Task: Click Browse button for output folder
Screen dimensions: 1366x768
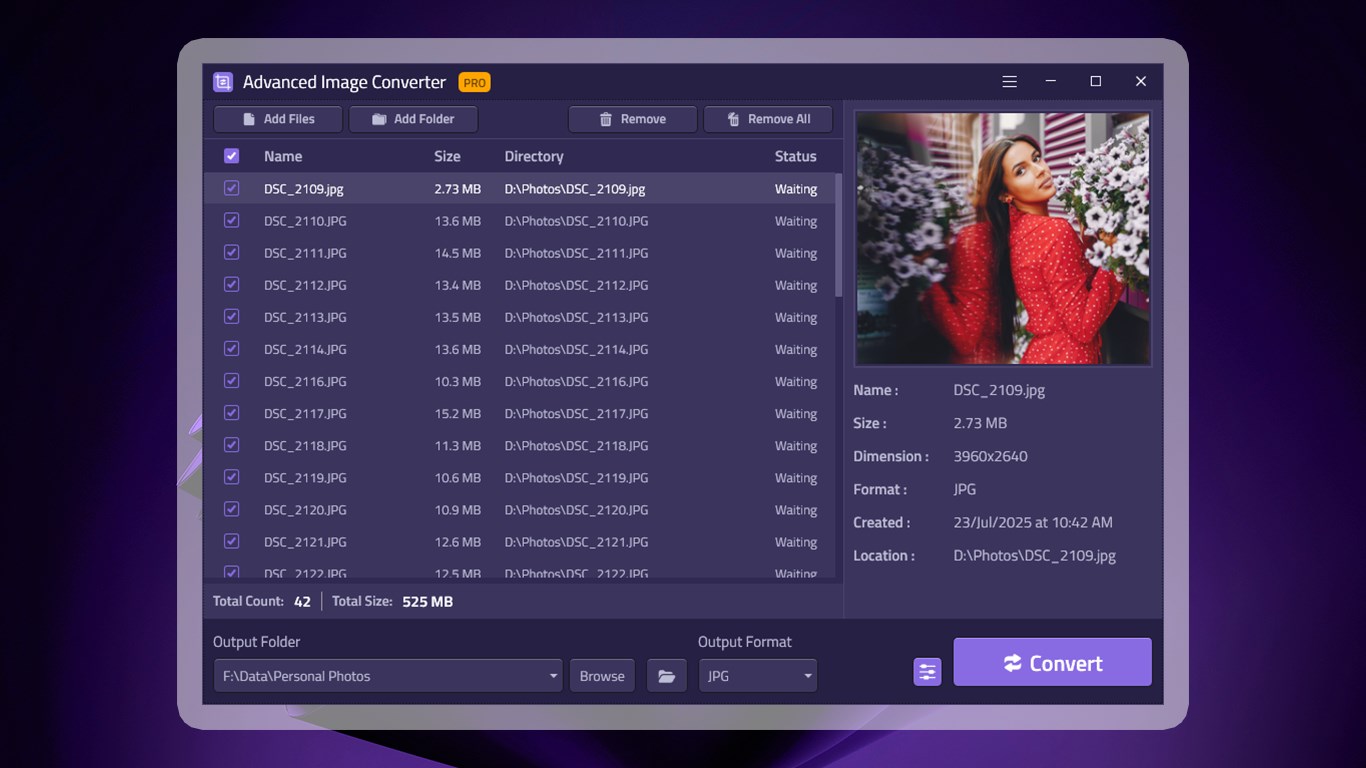Action: [x=602, y=676]
